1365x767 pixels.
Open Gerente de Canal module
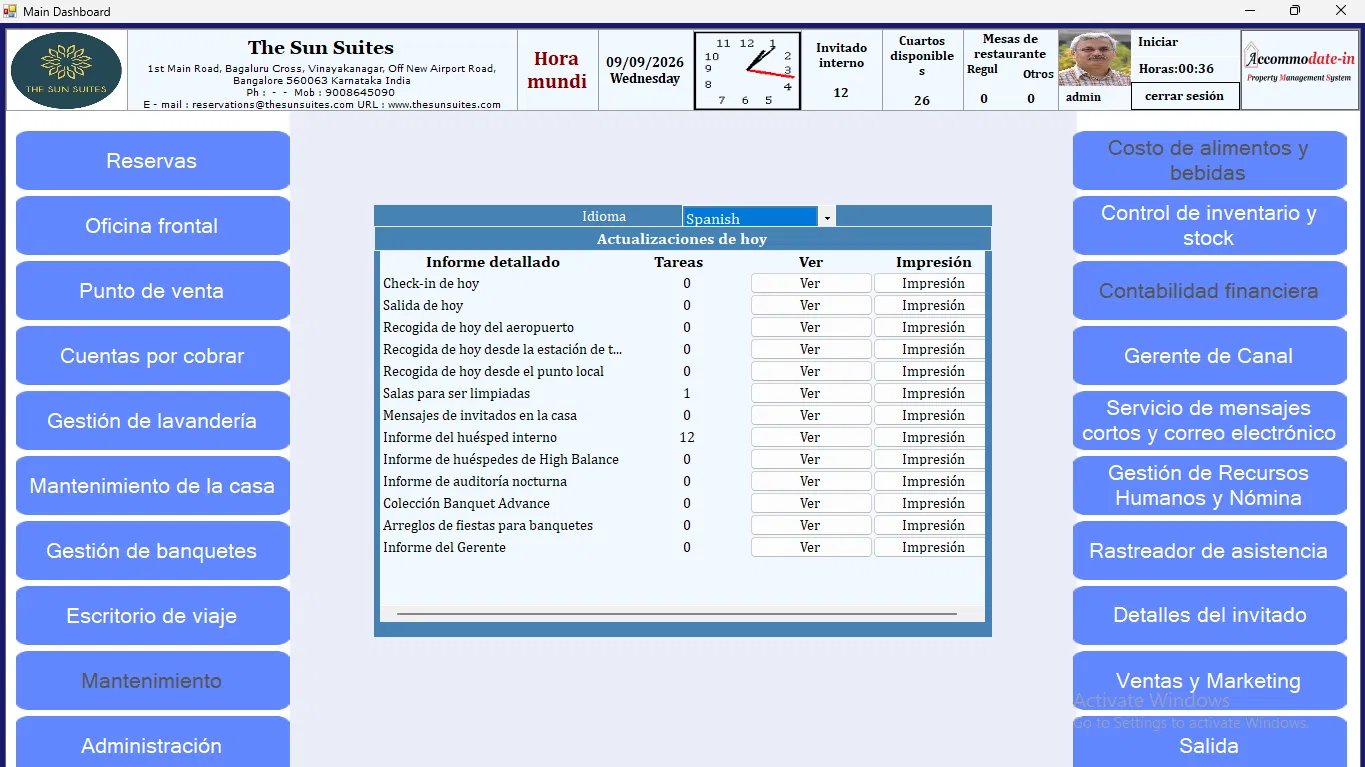tap(1209, 356)
